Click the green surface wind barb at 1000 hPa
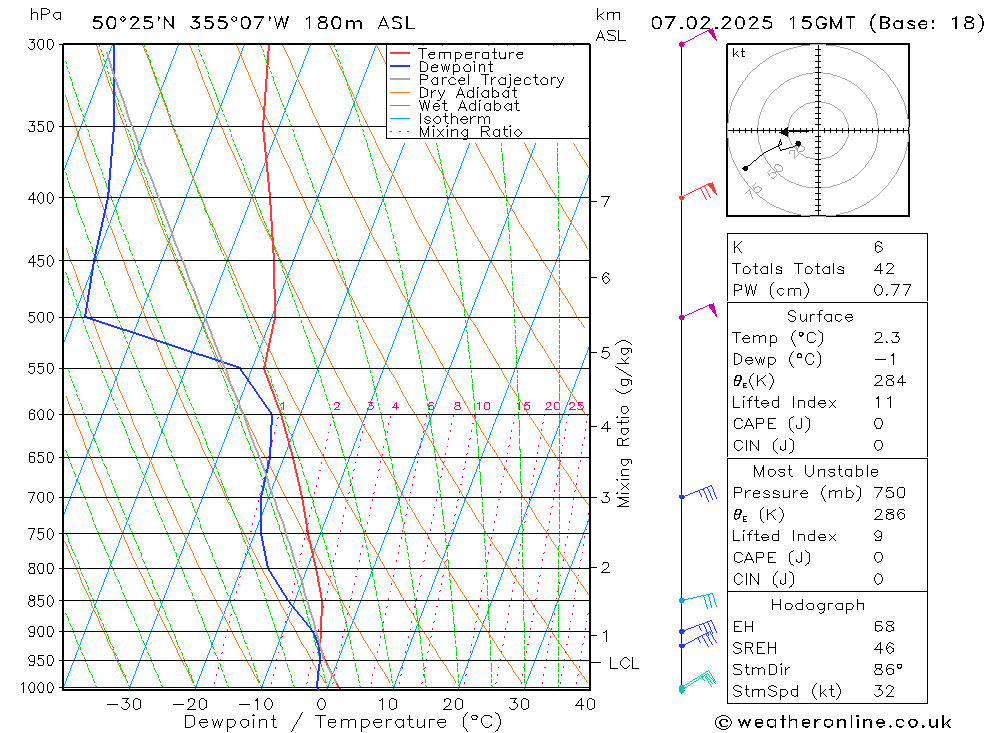The height and width of the screenshot is (733, 1000). [698, 681]
